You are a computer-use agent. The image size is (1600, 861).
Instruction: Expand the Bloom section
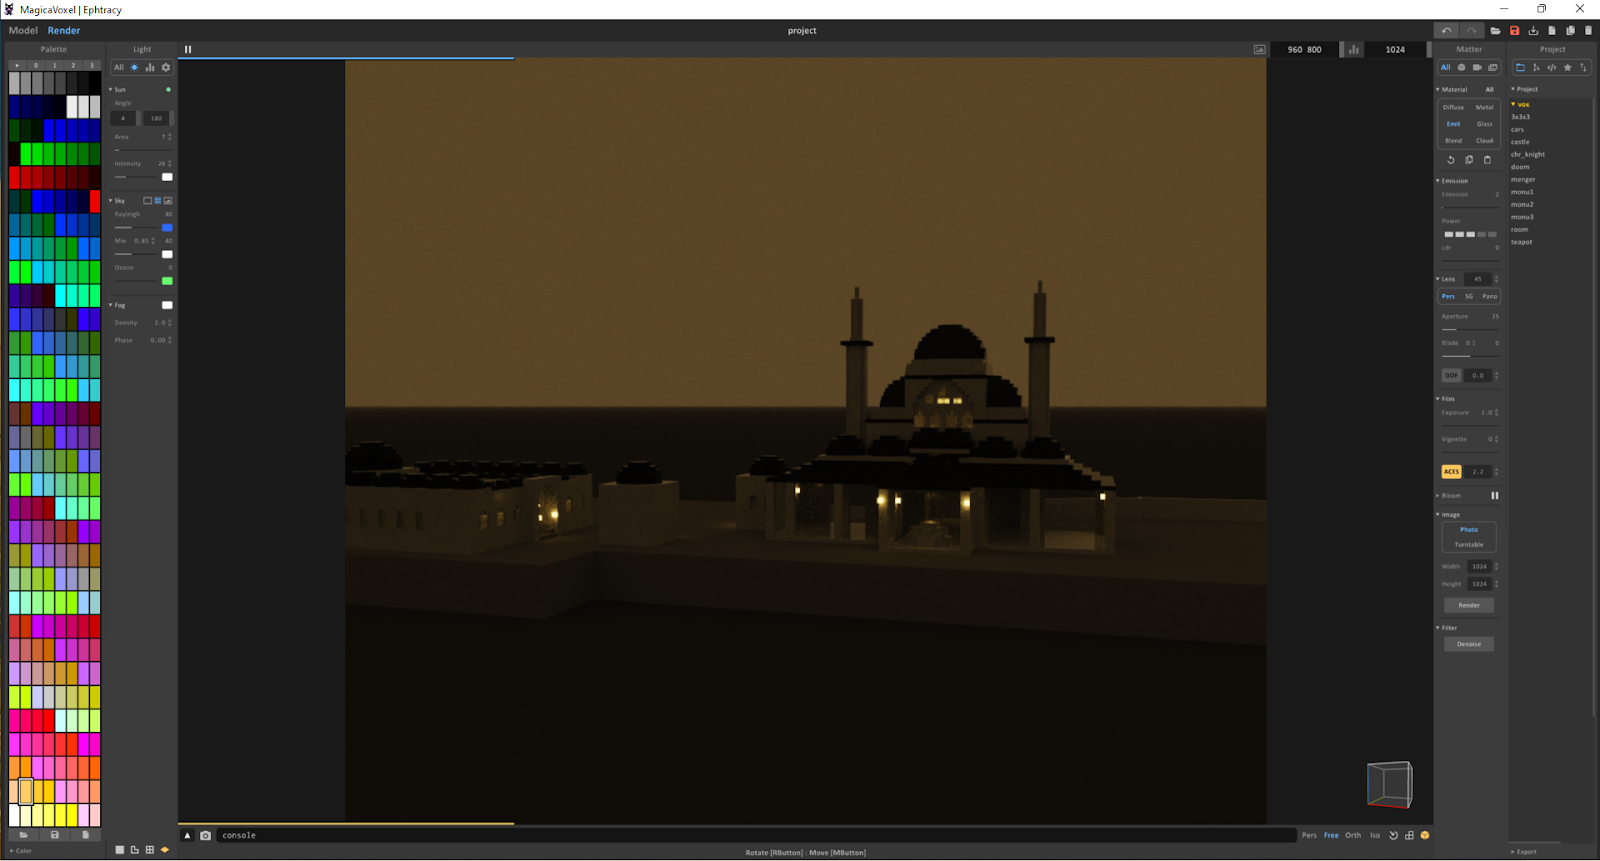pos(1438,496)
